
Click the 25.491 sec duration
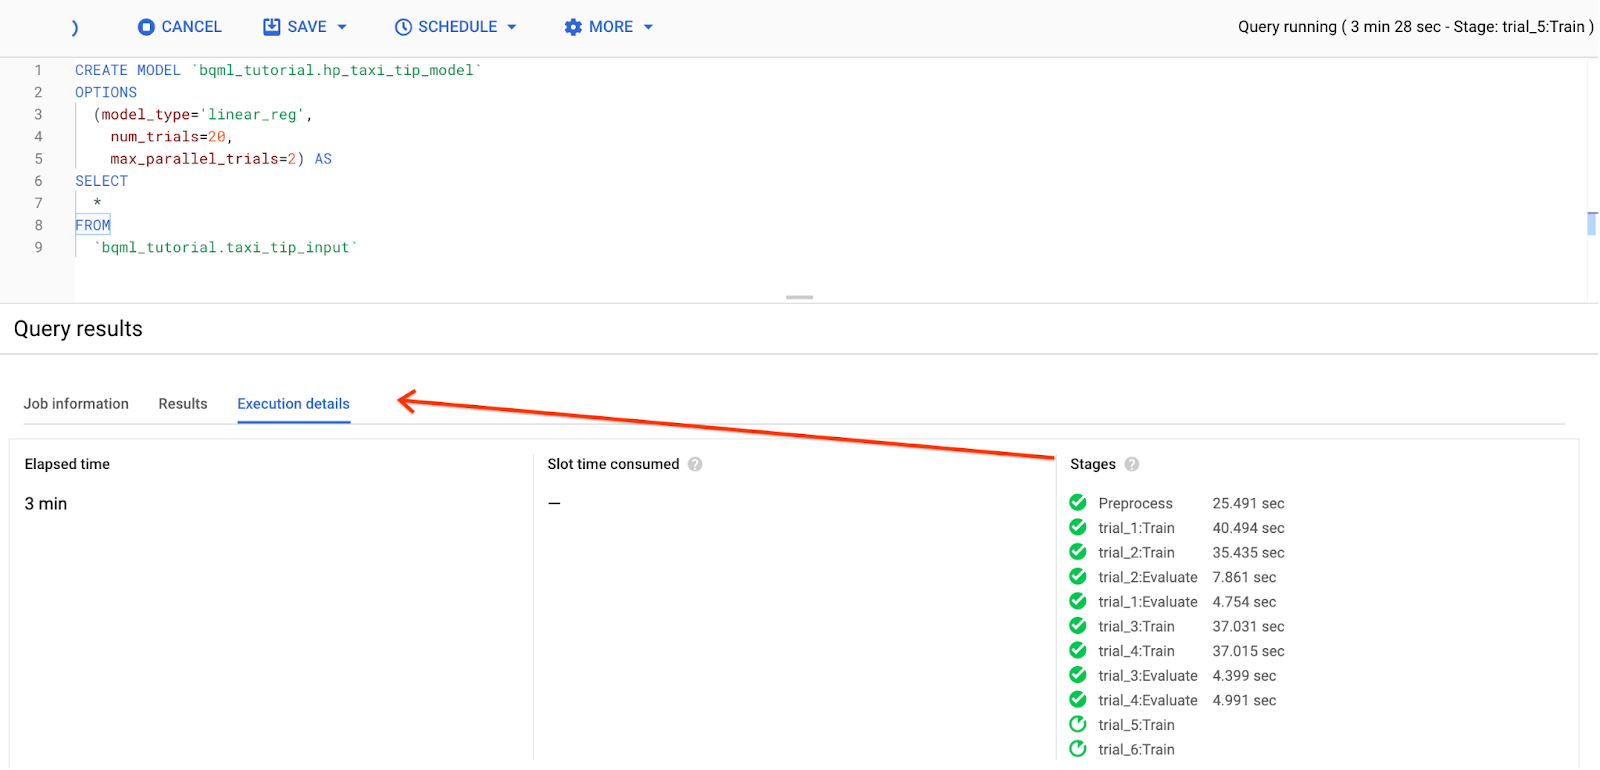(x=1248, y=503)
